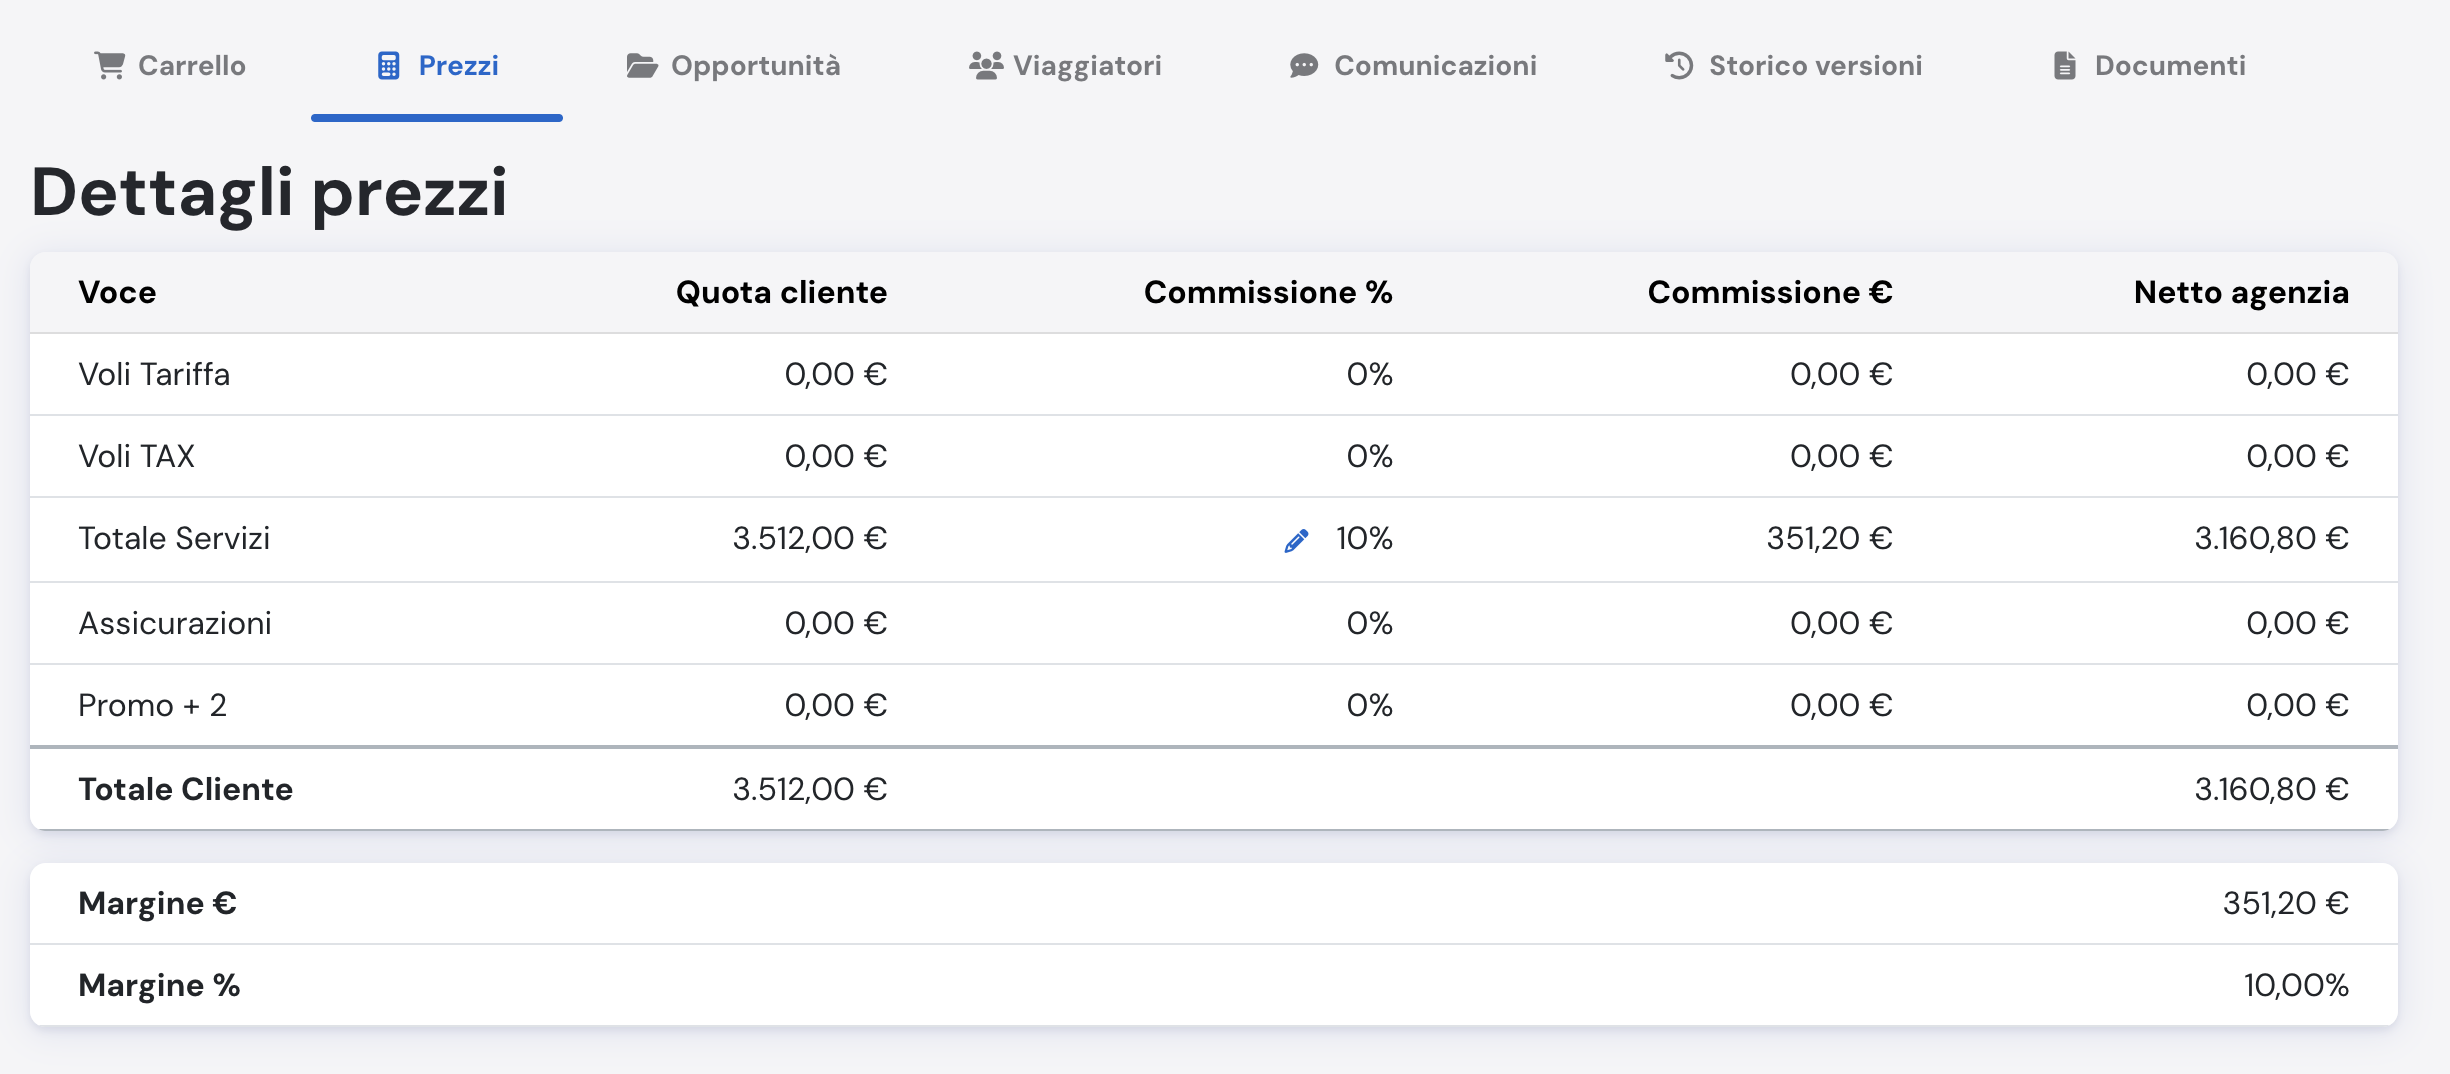This screenshot has width=2450, height=1074.
Task: Click the Margine % value 10,00%
Action: 2296,985
